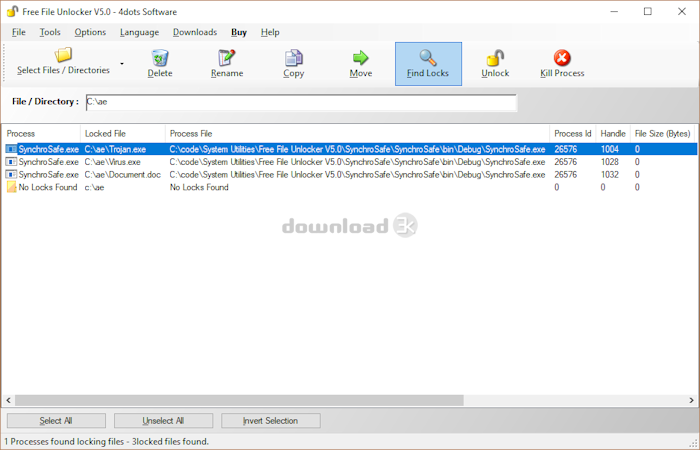Click the SynchroSafe icon in Virus.exe row
Screen dimensions: 700x450
coord(11,162)
